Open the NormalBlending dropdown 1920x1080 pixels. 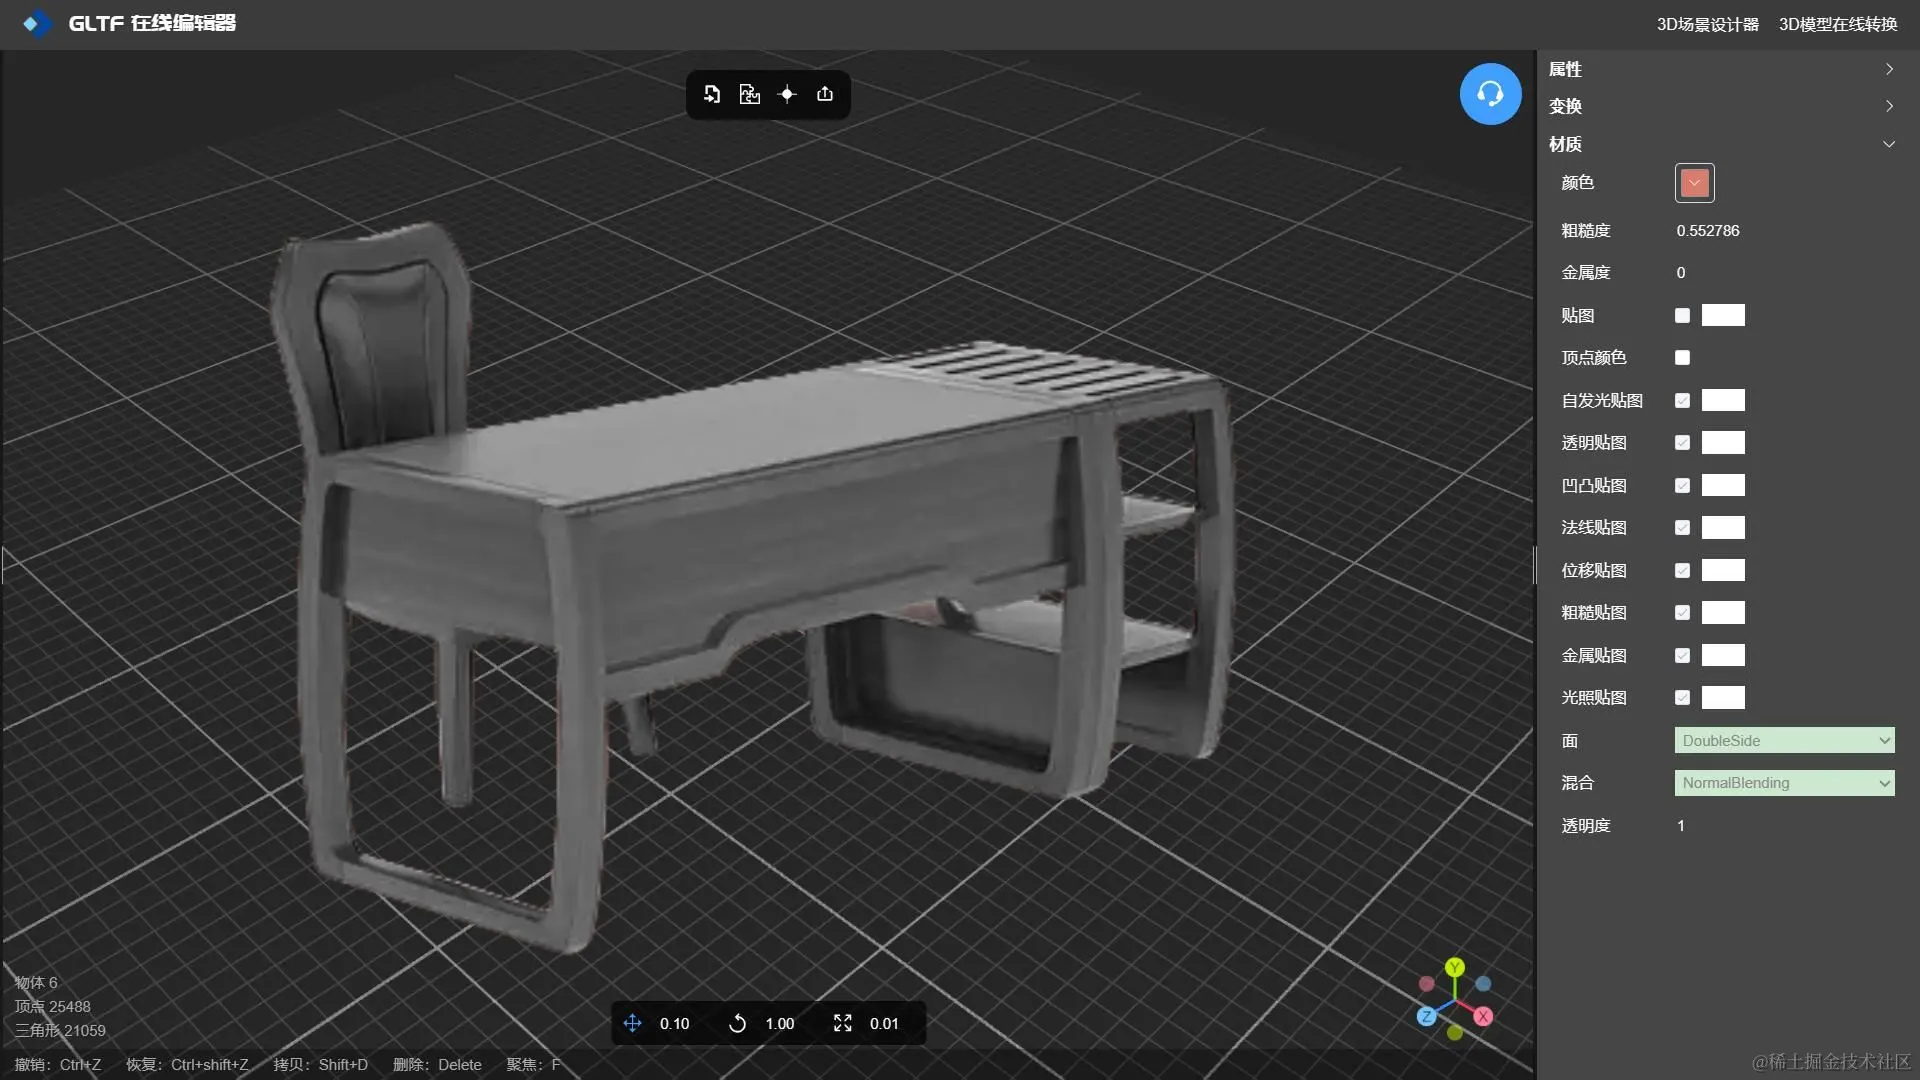1784,783
